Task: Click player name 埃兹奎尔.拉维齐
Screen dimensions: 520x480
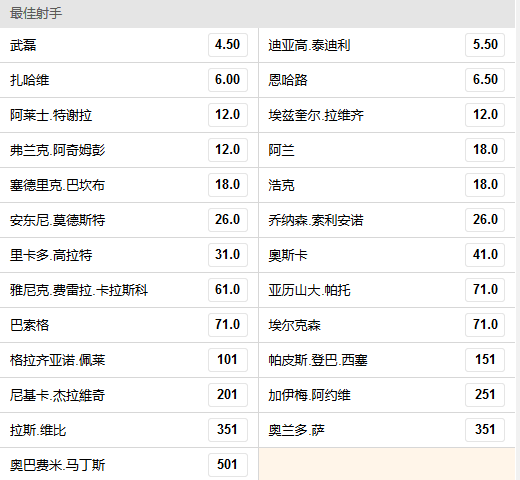Action: (x=316, y=115)
